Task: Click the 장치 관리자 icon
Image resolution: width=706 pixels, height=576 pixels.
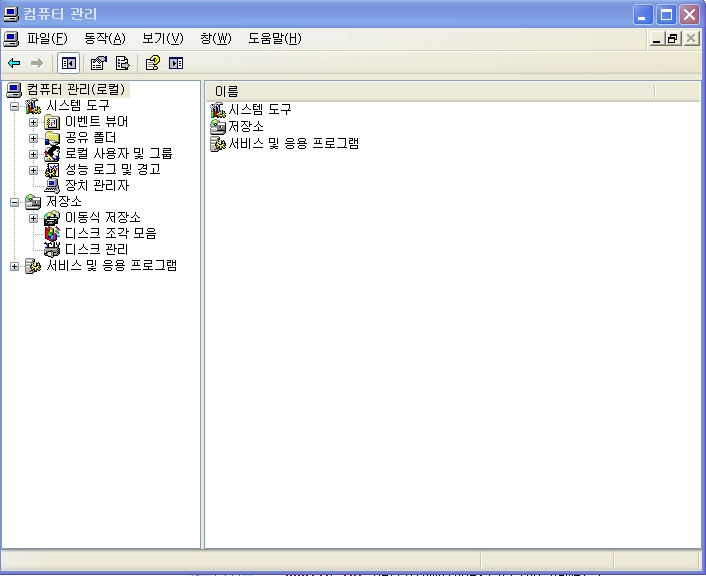Action: point(52,186)
